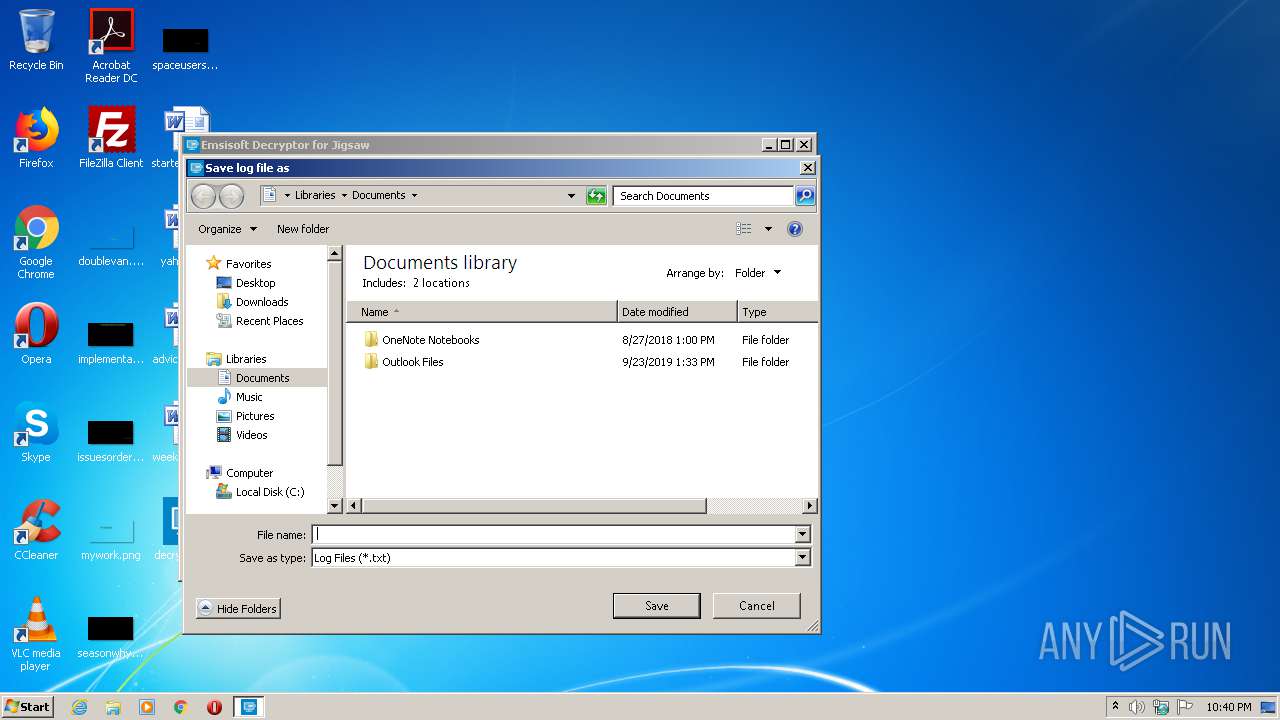The width and height of the screenshot is (1280, 720).
Task: Sort by Type column header
Action: point(777,312)
